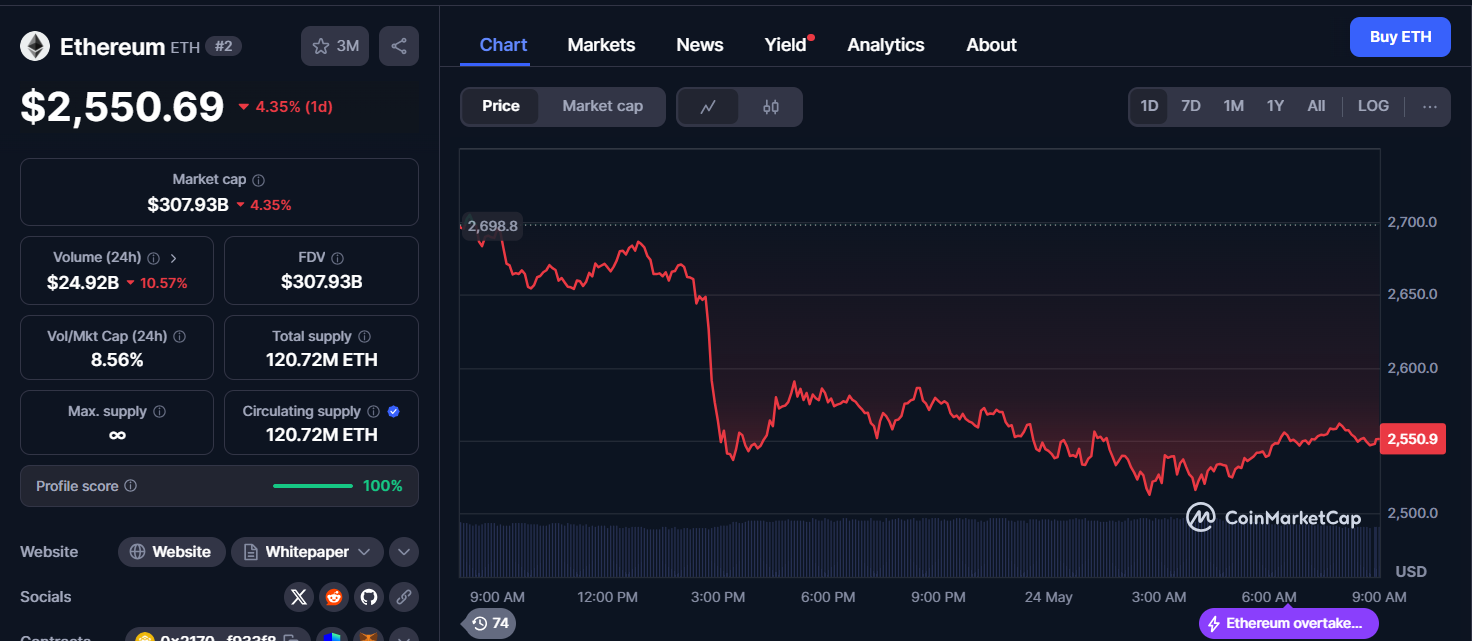Open the Yield tab
The width and height of the screenshot is (1472, 641).
point(786,45)
